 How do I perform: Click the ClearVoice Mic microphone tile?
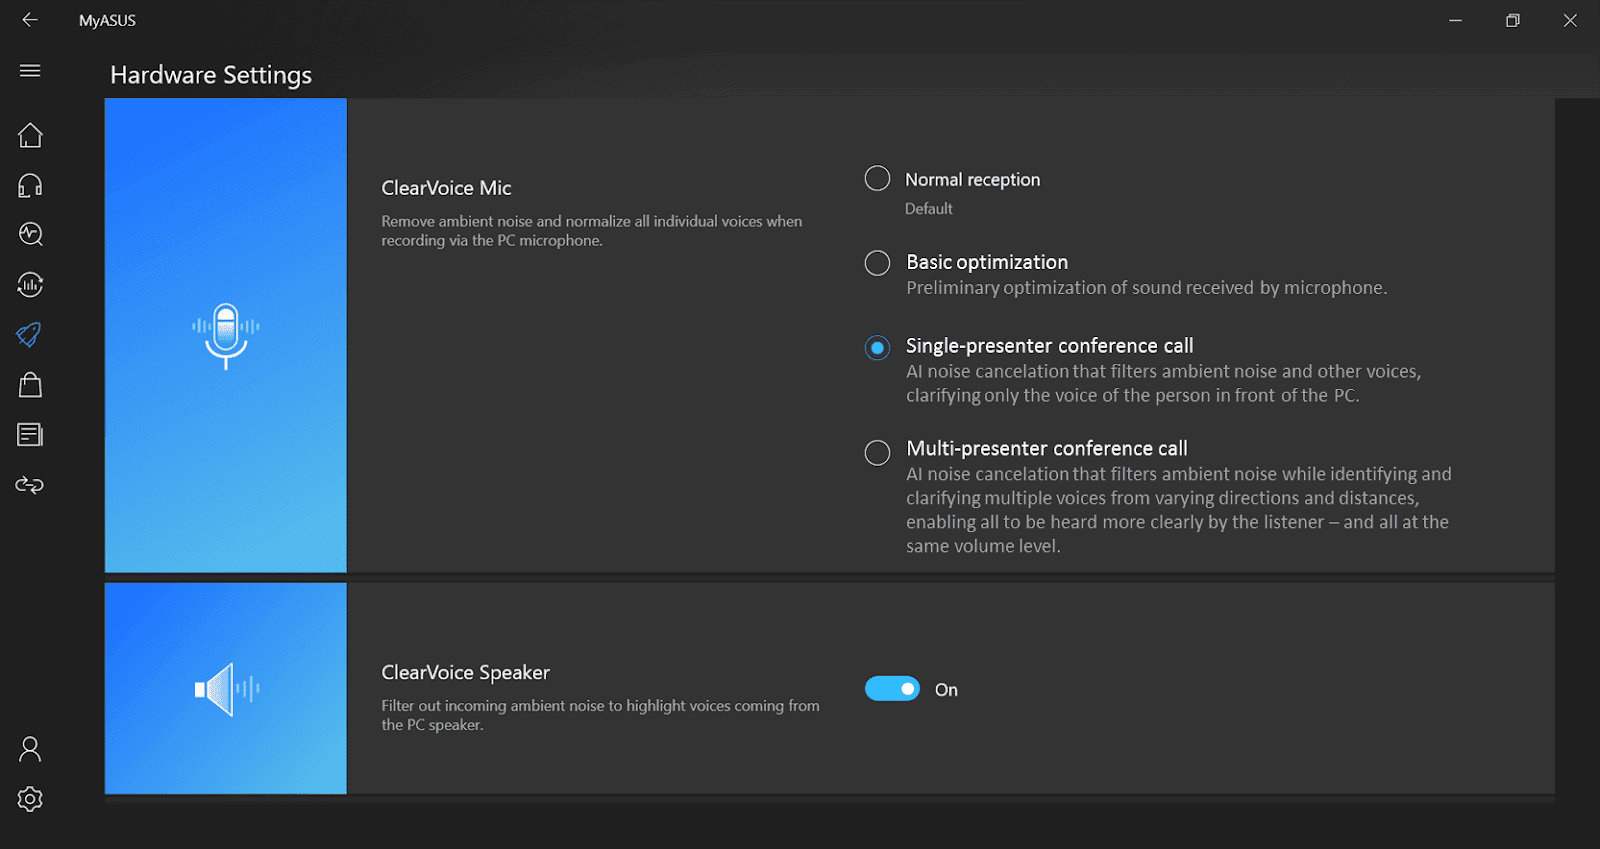point(226,335)
